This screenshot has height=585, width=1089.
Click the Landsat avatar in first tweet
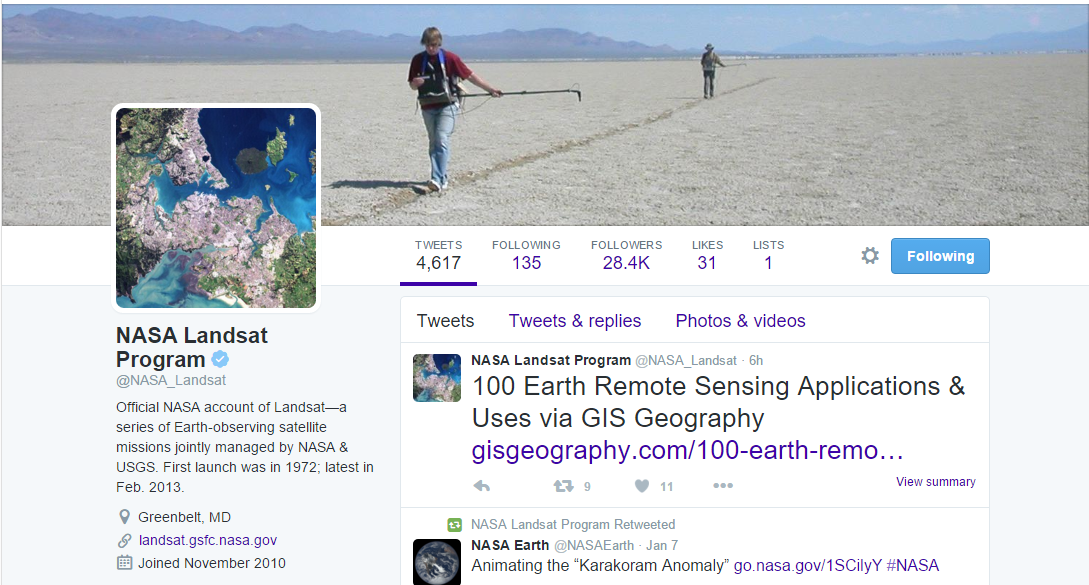[437, 378]
